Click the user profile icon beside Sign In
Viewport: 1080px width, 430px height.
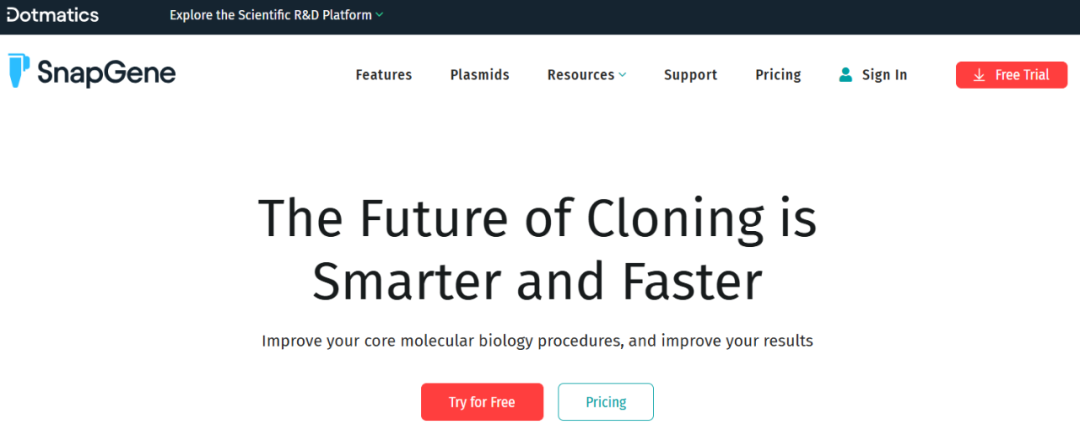[x=846, y=75]
